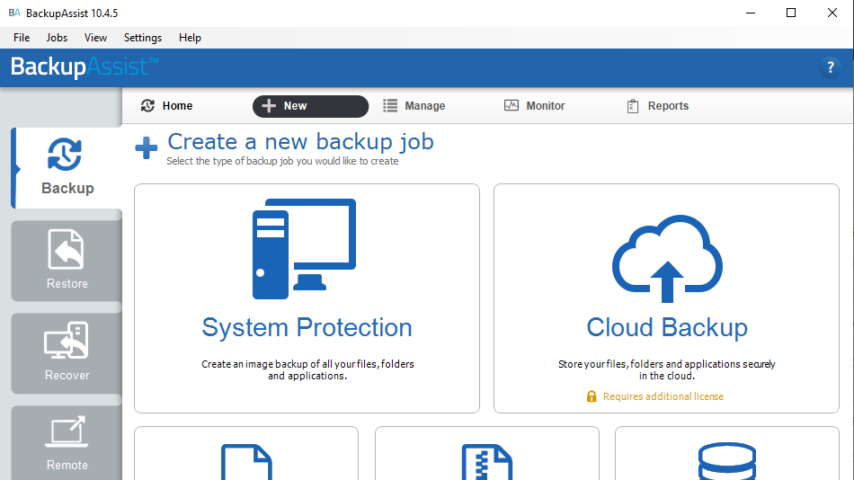This screenshot has height=480, width=854.
Task: Click the Cloud Backup cloud icon
Action: point(667,258)
